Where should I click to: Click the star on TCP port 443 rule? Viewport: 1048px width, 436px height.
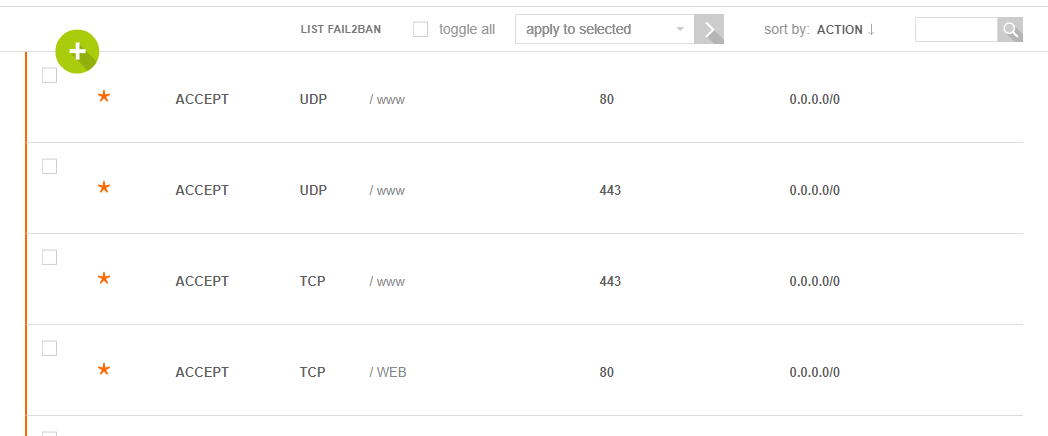coord(103,279)
